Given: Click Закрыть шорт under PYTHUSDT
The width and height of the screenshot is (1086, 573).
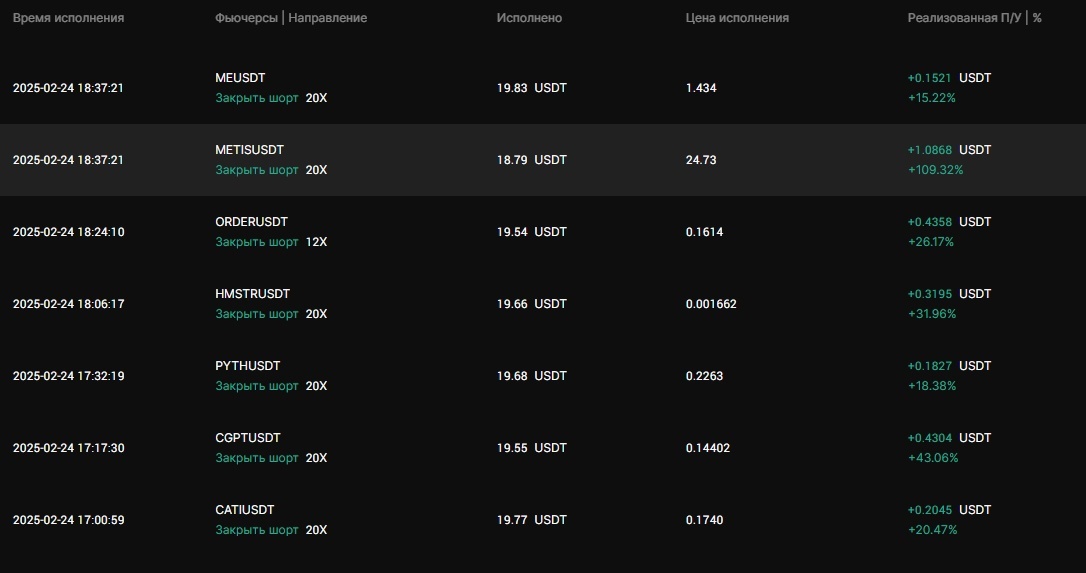Looking at the screenshot, I should click(x=257, y=386).
